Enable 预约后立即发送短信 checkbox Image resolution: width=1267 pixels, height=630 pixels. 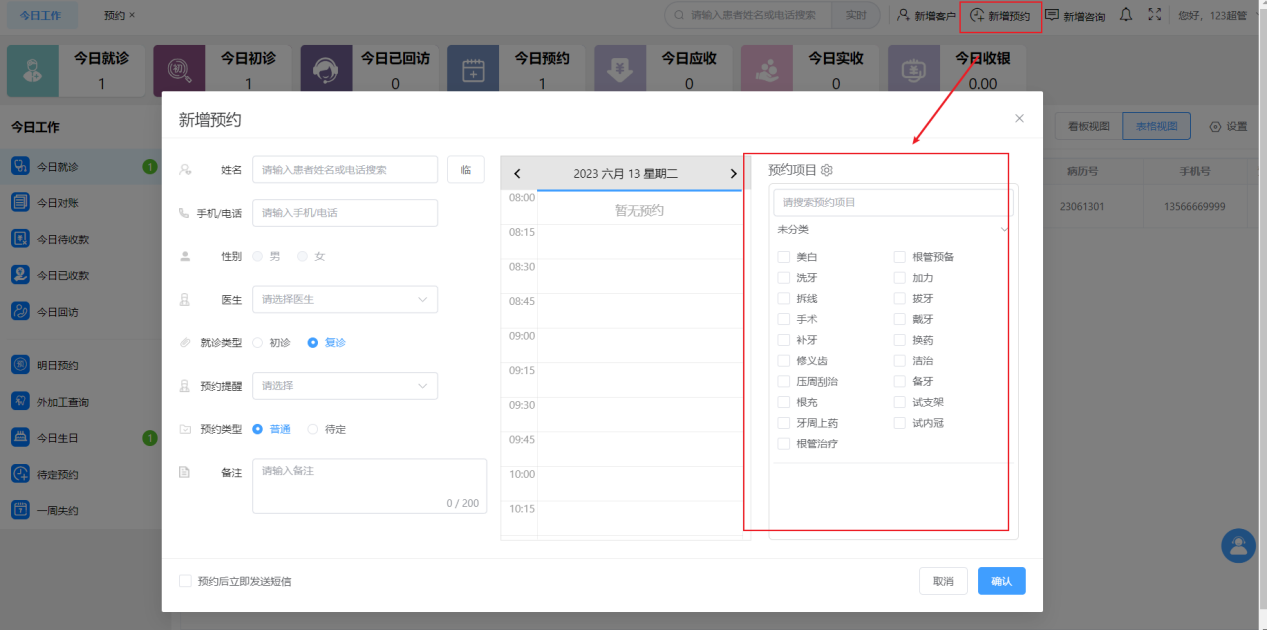point(185,581)
